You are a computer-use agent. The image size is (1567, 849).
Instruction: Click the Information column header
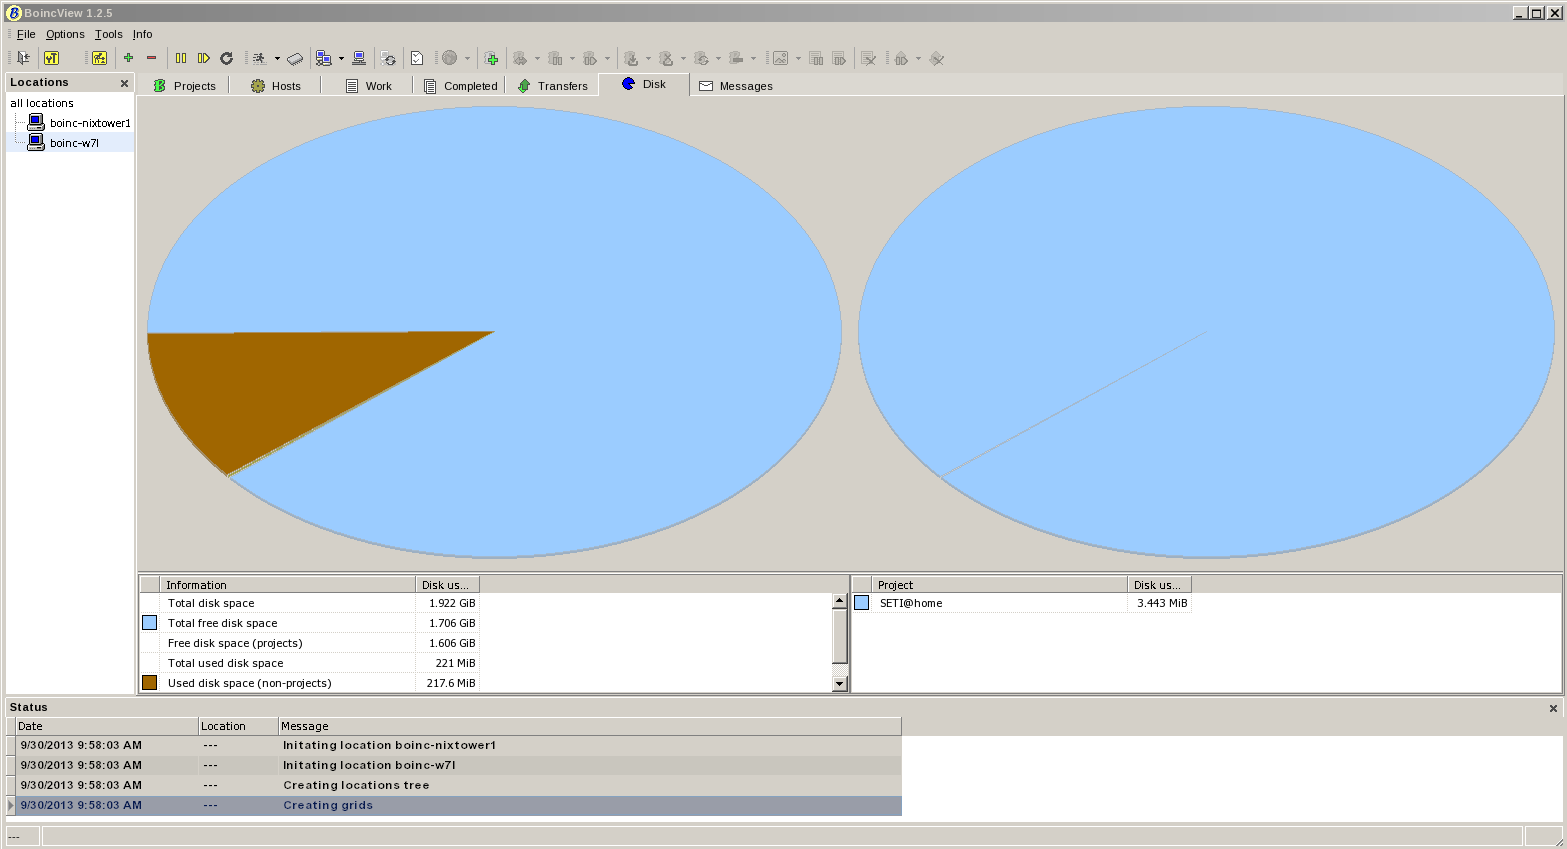coord(288,585)
